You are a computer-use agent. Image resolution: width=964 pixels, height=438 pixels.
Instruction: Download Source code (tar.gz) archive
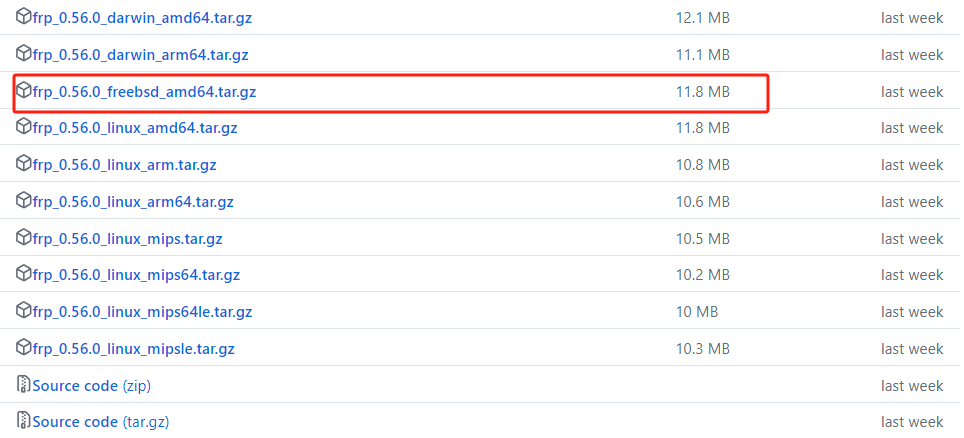click(100, 422)
